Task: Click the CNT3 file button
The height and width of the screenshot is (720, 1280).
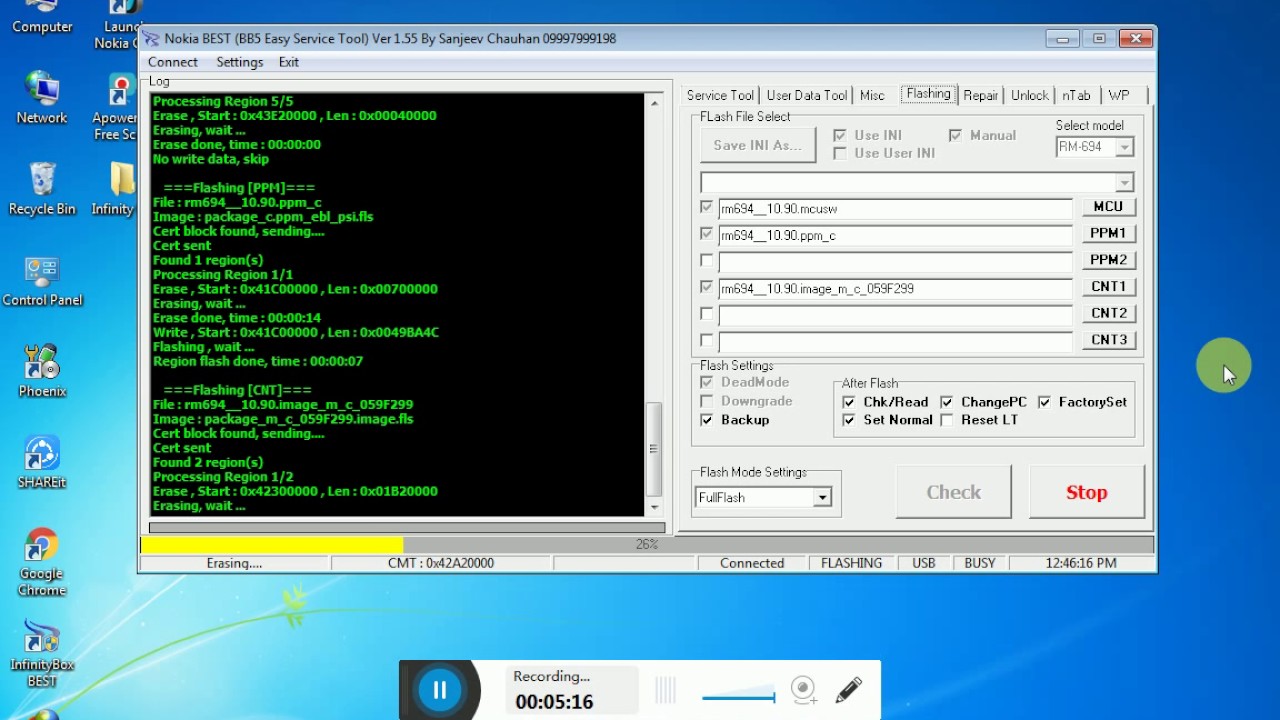Action: (x=1108, y=340)
